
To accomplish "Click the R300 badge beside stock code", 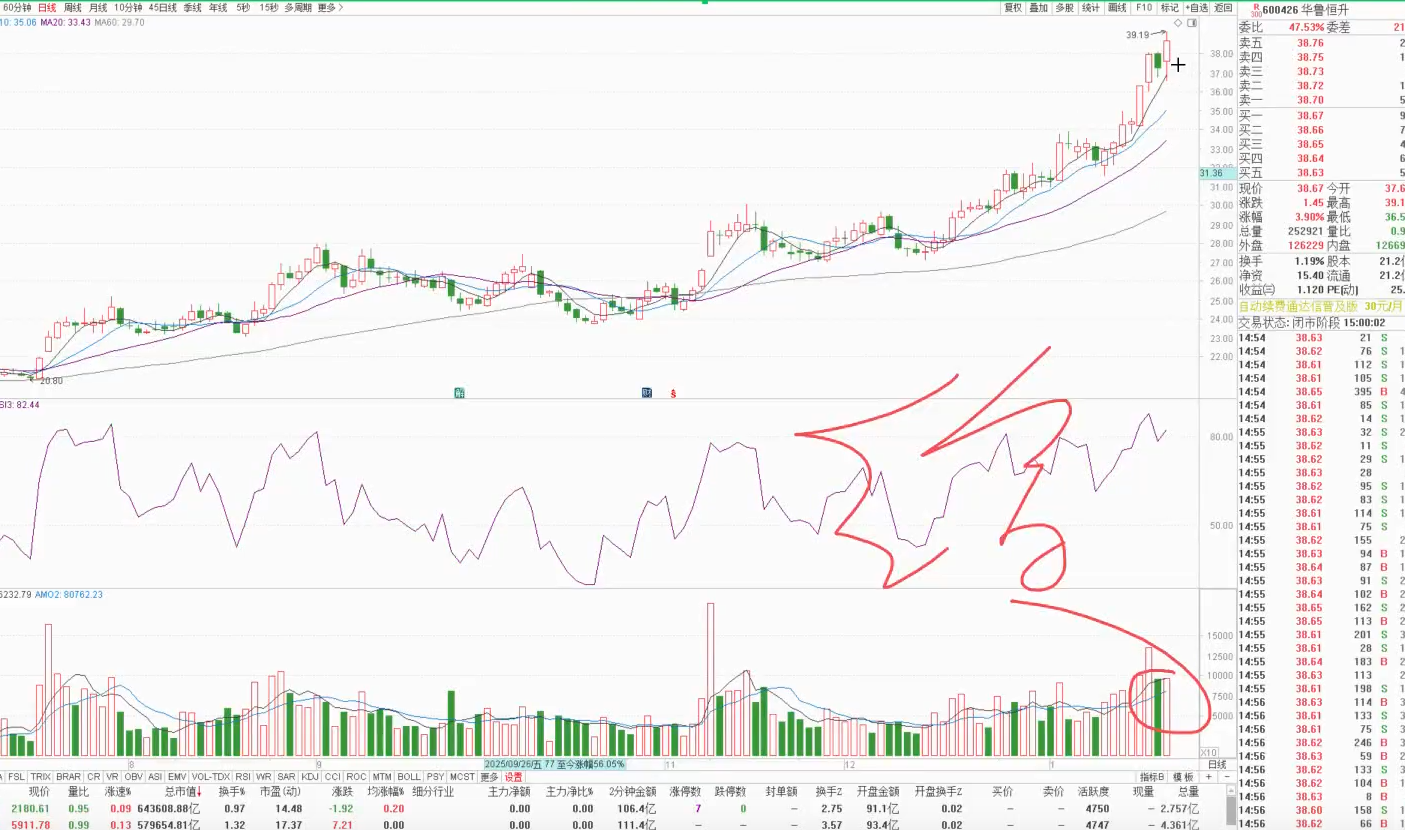I will [1259, 8].
